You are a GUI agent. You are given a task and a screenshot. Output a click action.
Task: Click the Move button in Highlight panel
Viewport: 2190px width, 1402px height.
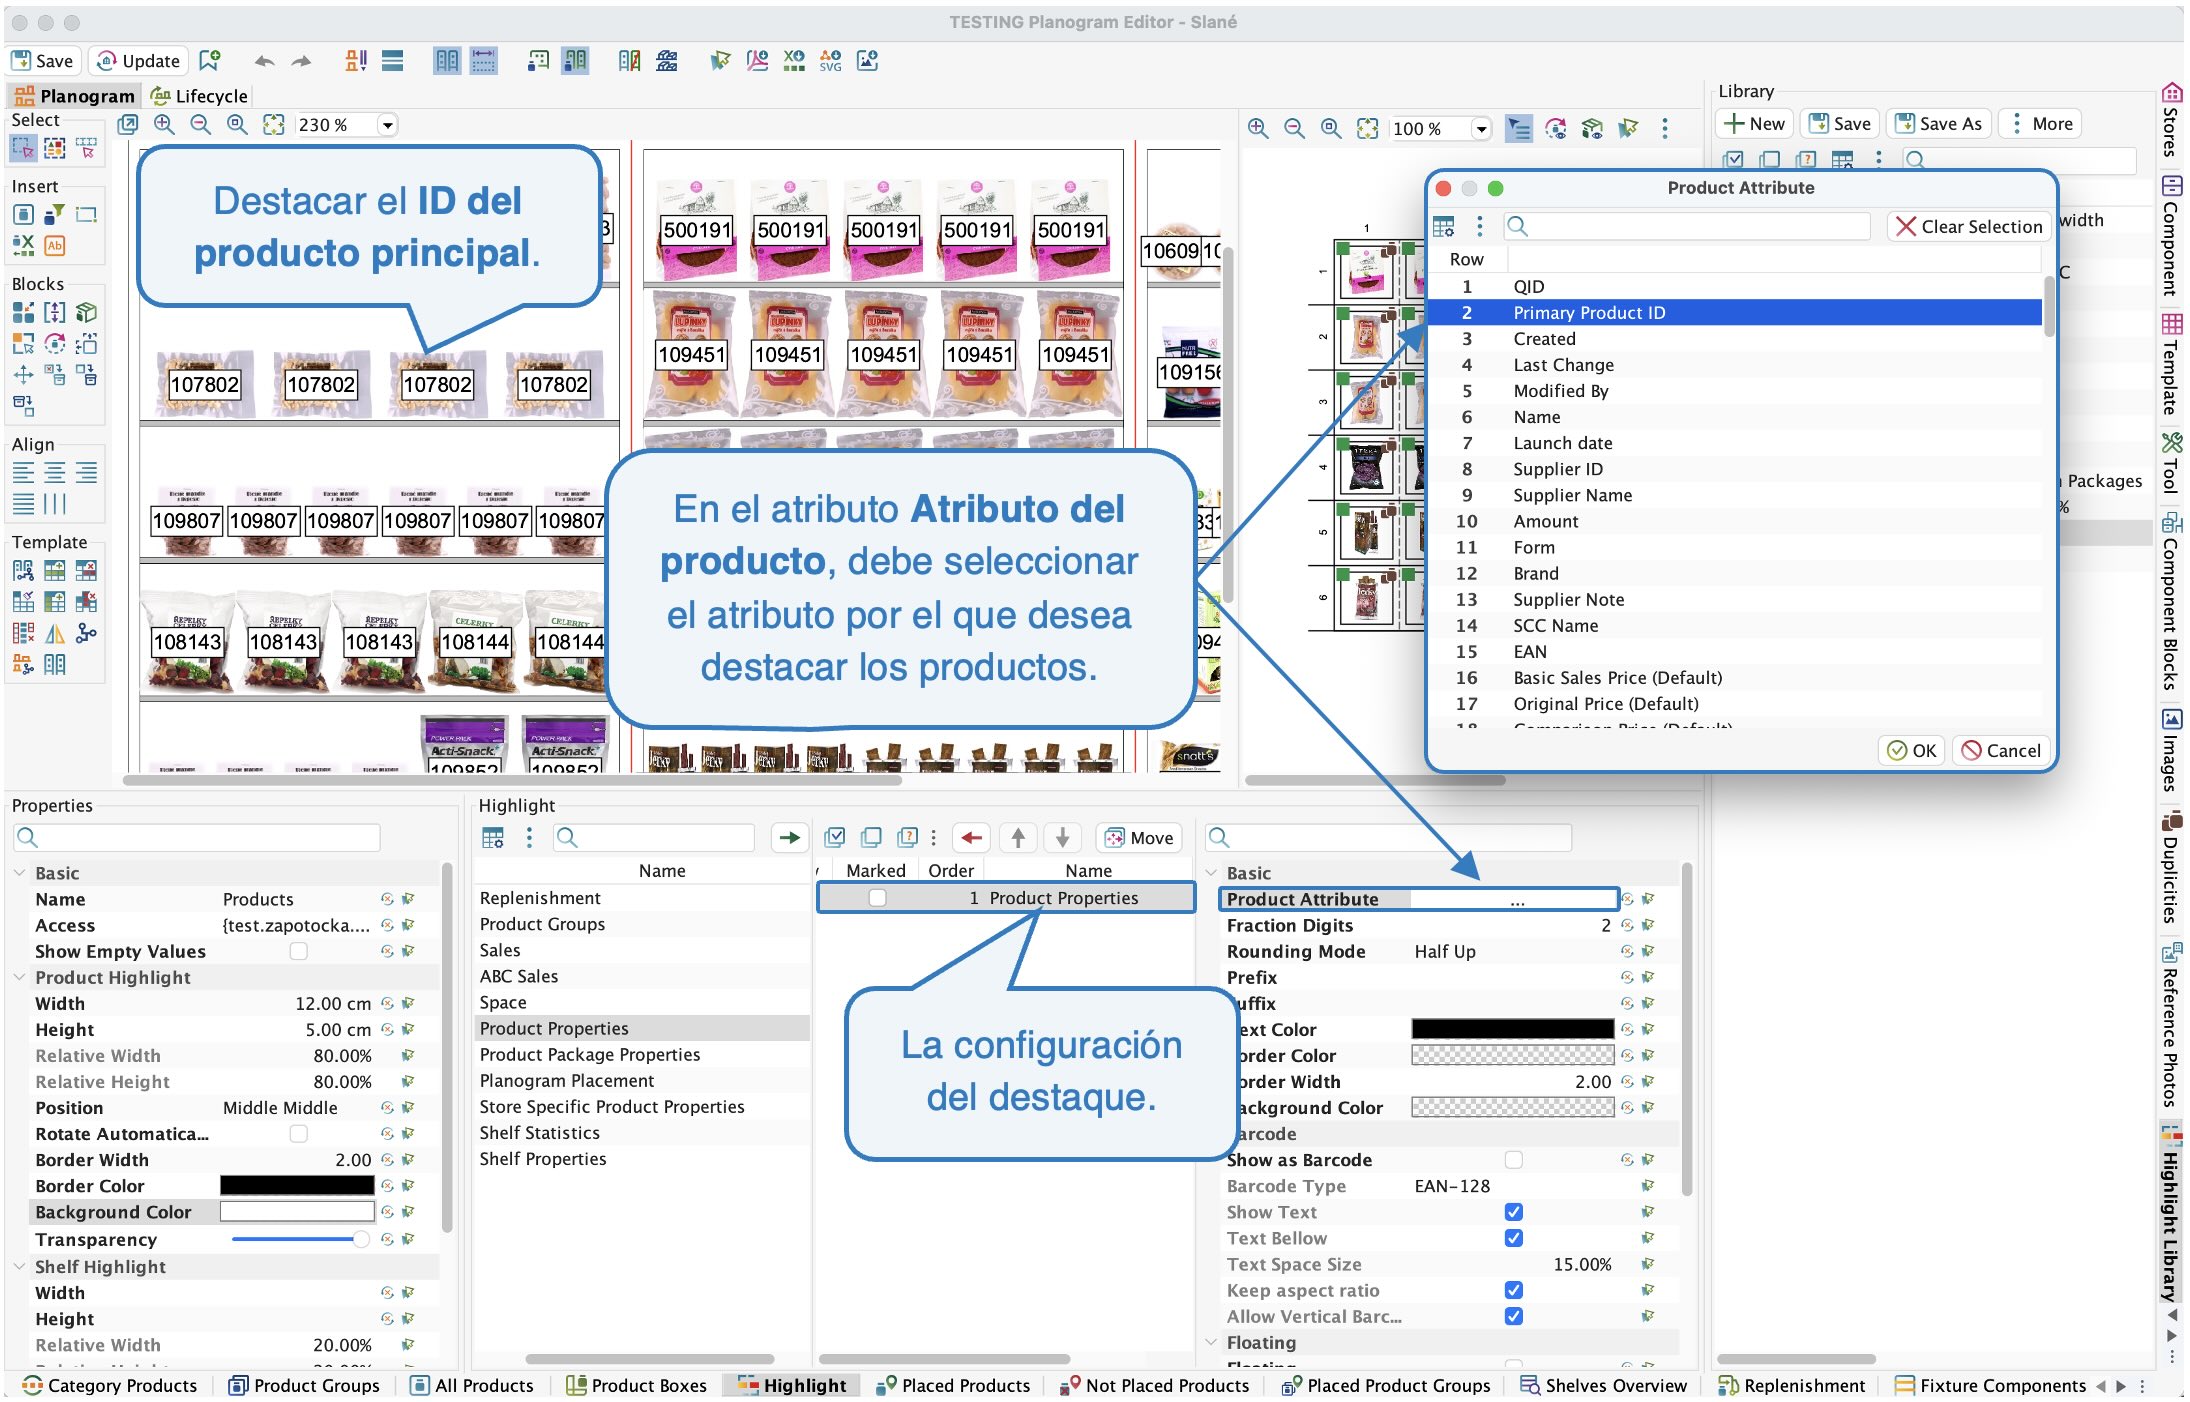click(1139, 837)
